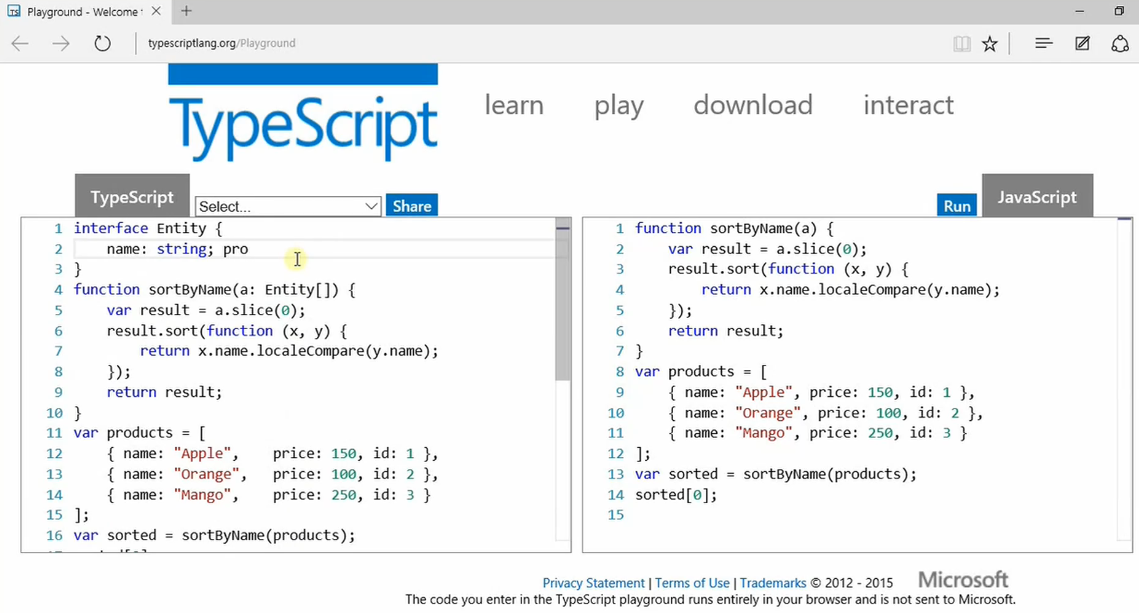The image size is (1139, 613).
Task: Click 'function sortByName(a) {' in JavaScript panel
Action: point(734,228)
